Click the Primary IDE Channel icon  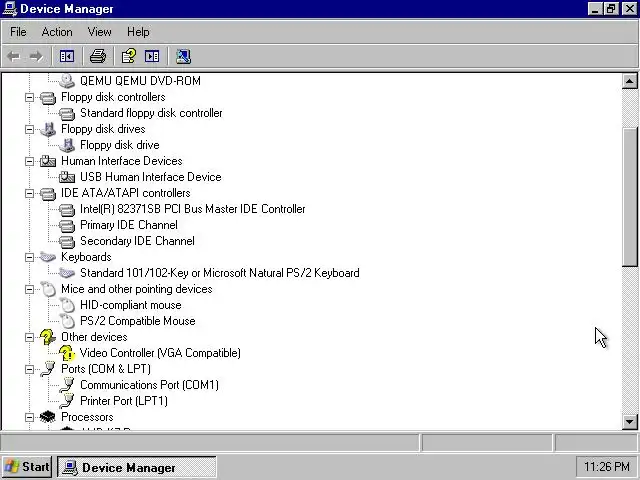coord(67,225)
